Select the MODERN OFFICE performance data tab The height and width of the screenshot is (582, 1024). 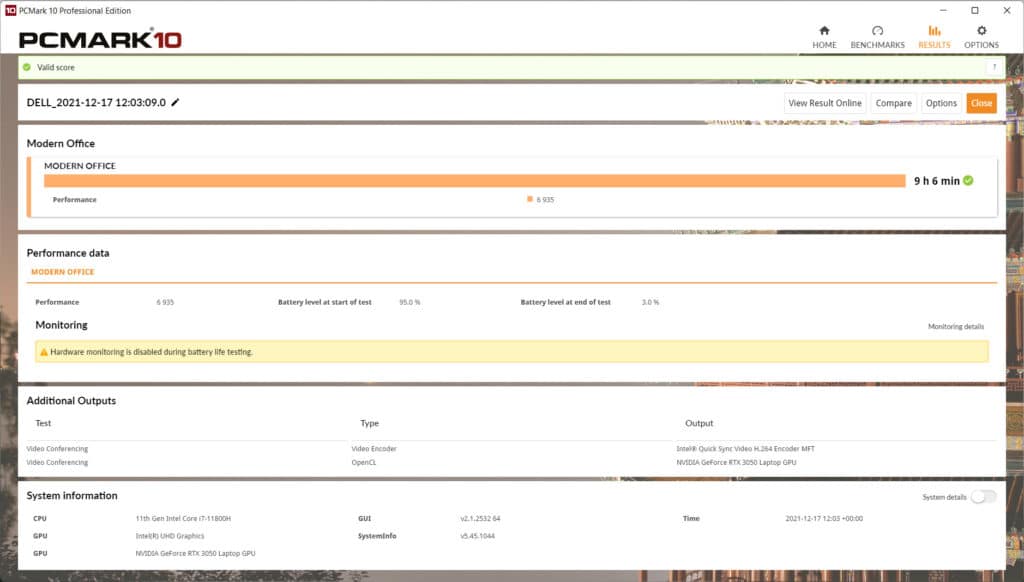pos(63,272)
